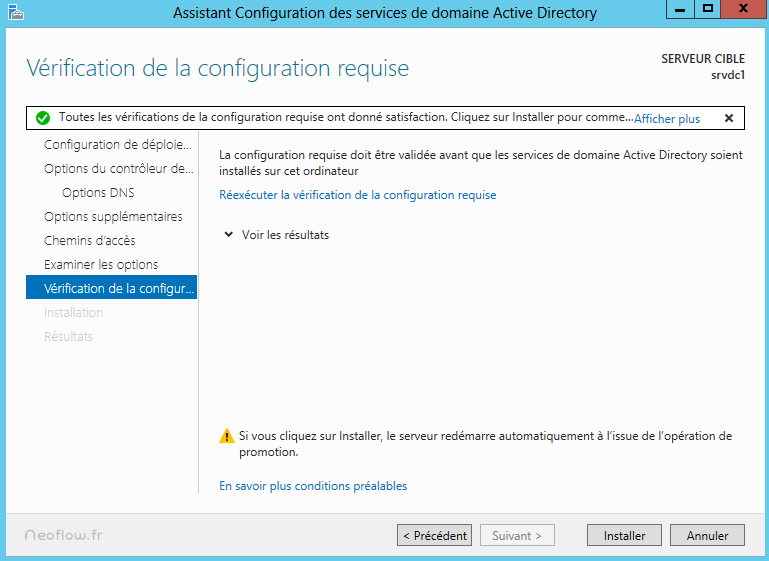Click Réexécuter la vérification de la configuration requise

click(x=357, y=195)
